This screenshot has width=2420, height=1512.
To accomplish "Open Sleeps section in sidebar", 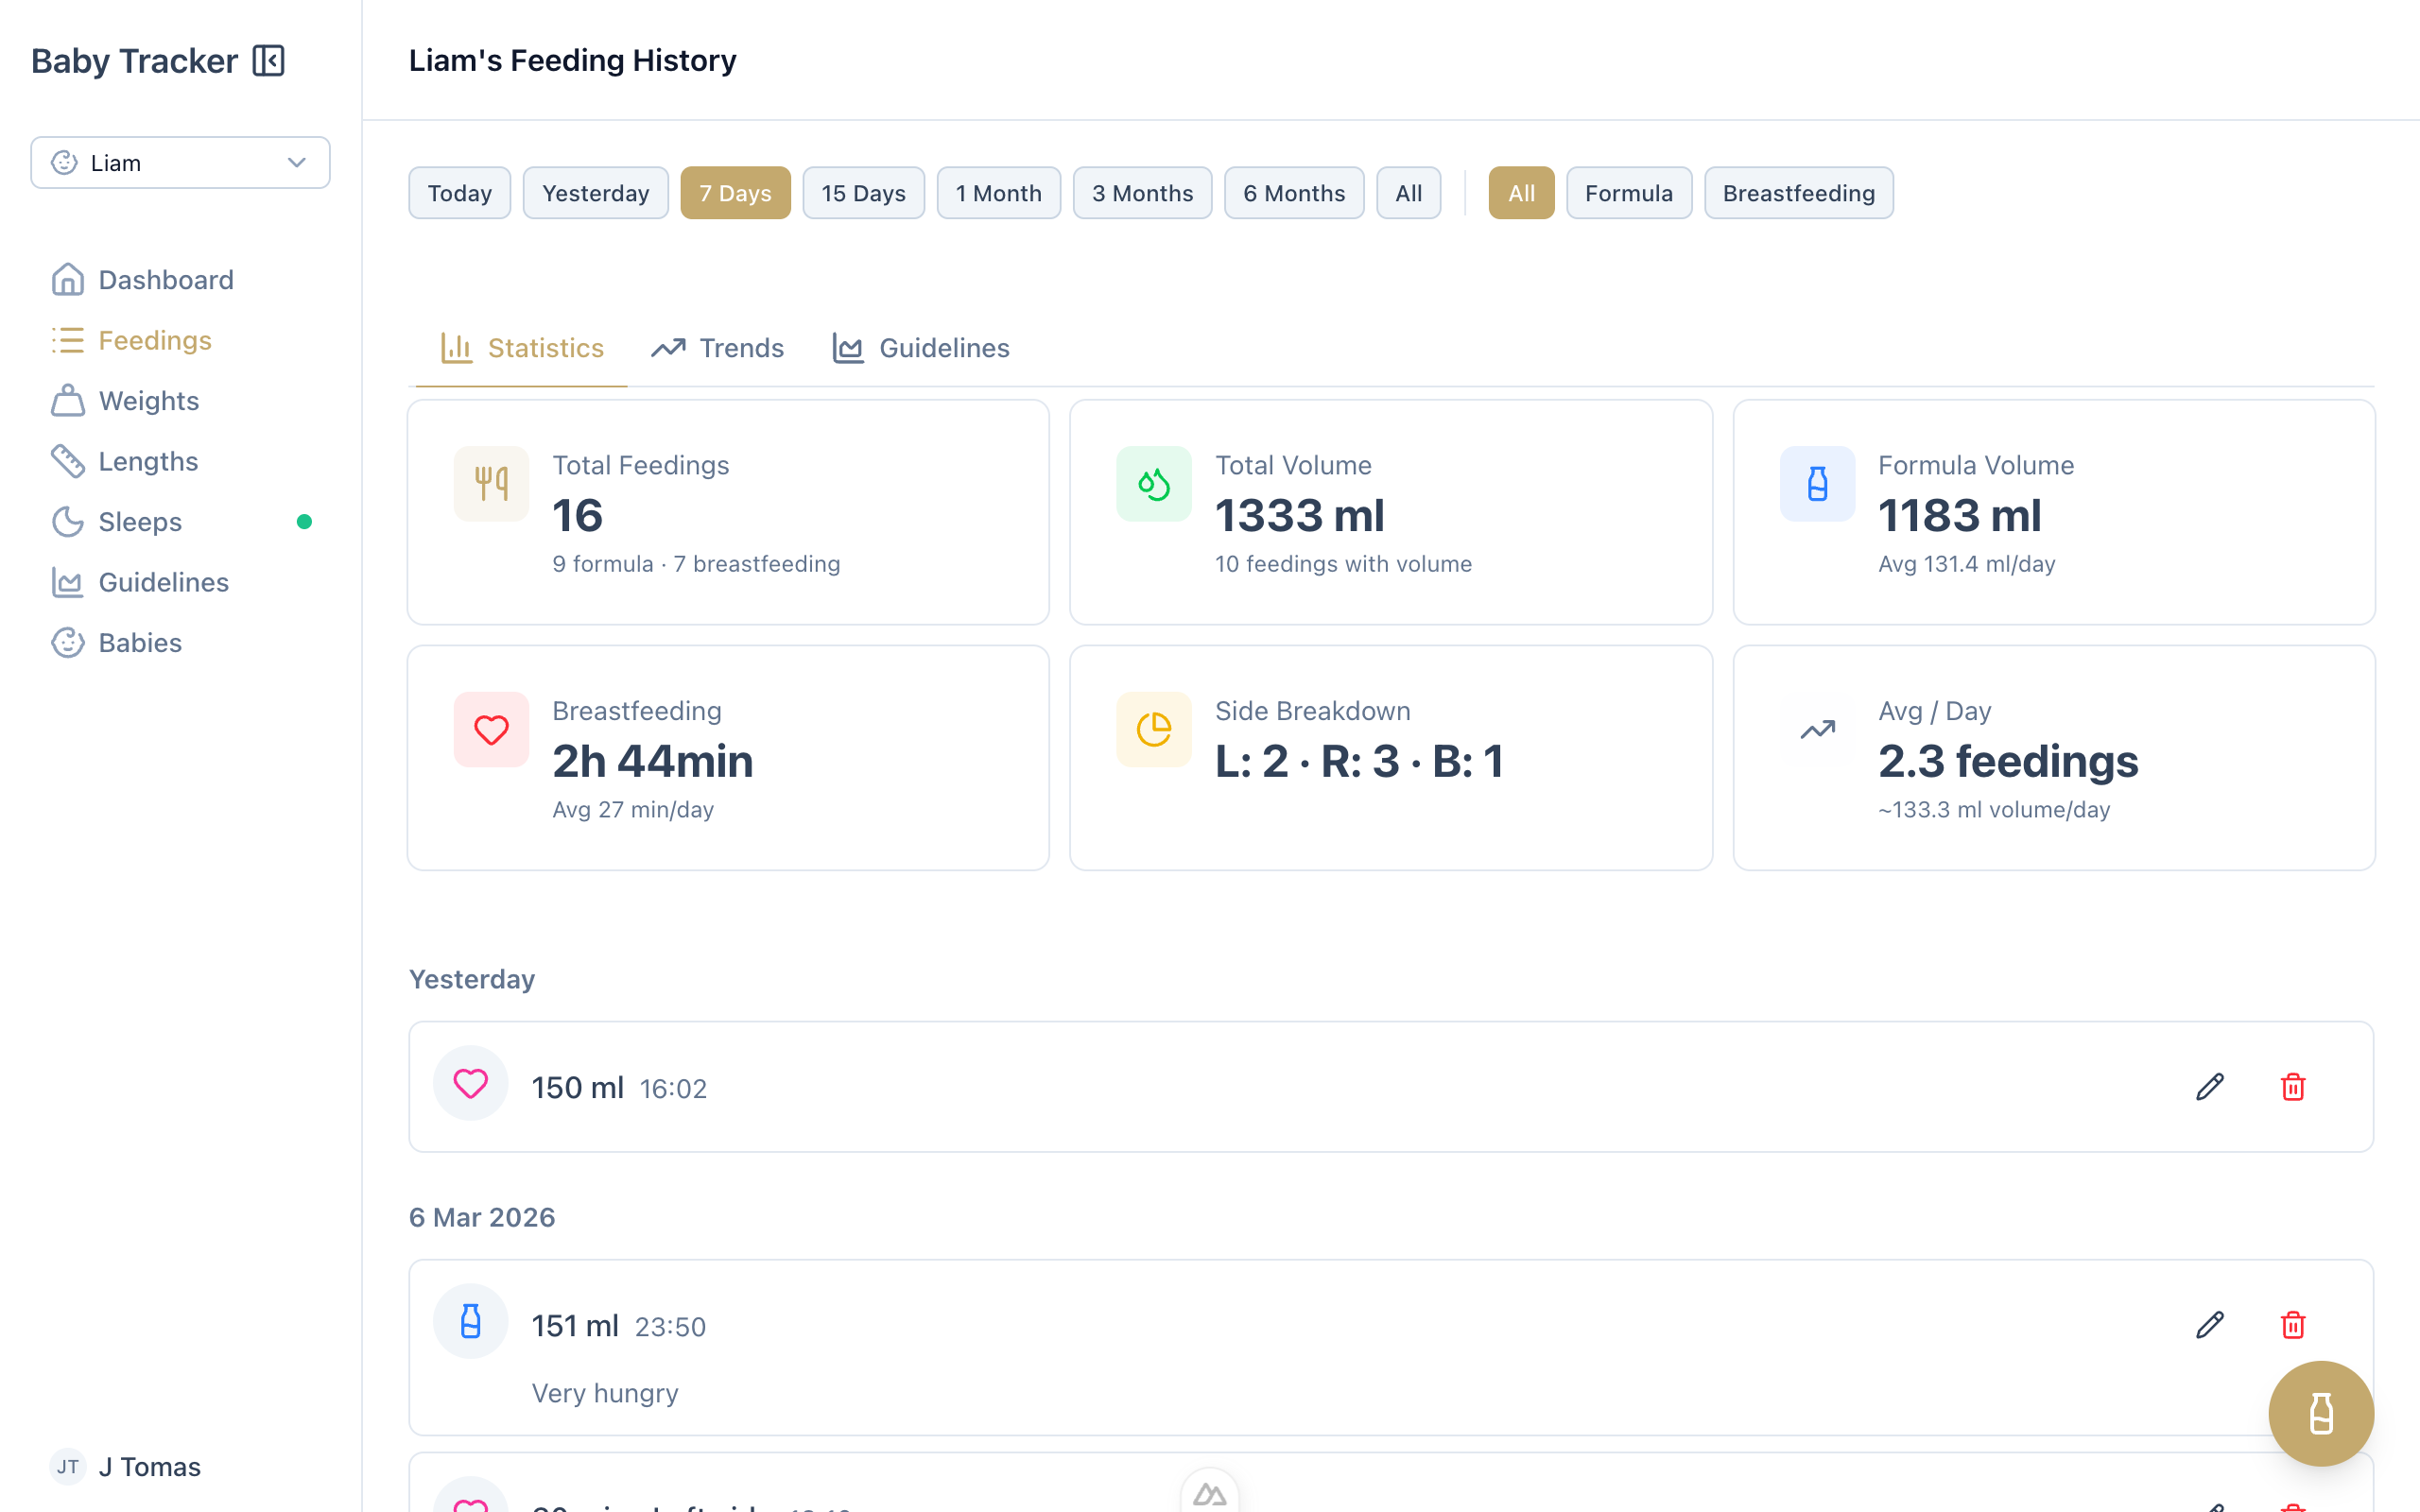I will tap(140, 522).
